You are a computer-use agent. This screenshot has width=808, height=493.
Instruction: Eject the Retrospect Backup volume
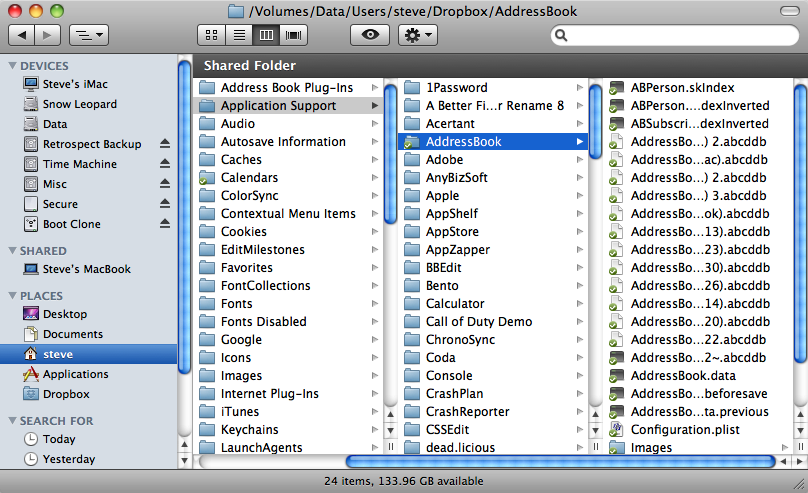(165, 143)
